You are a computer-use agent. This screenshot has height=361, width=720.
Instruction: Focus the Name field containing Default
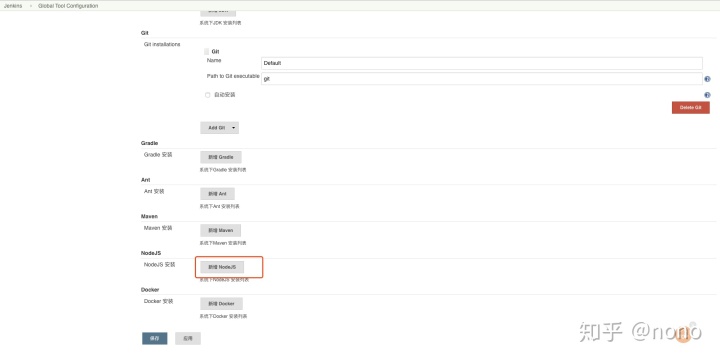click(x=482, y=63)
